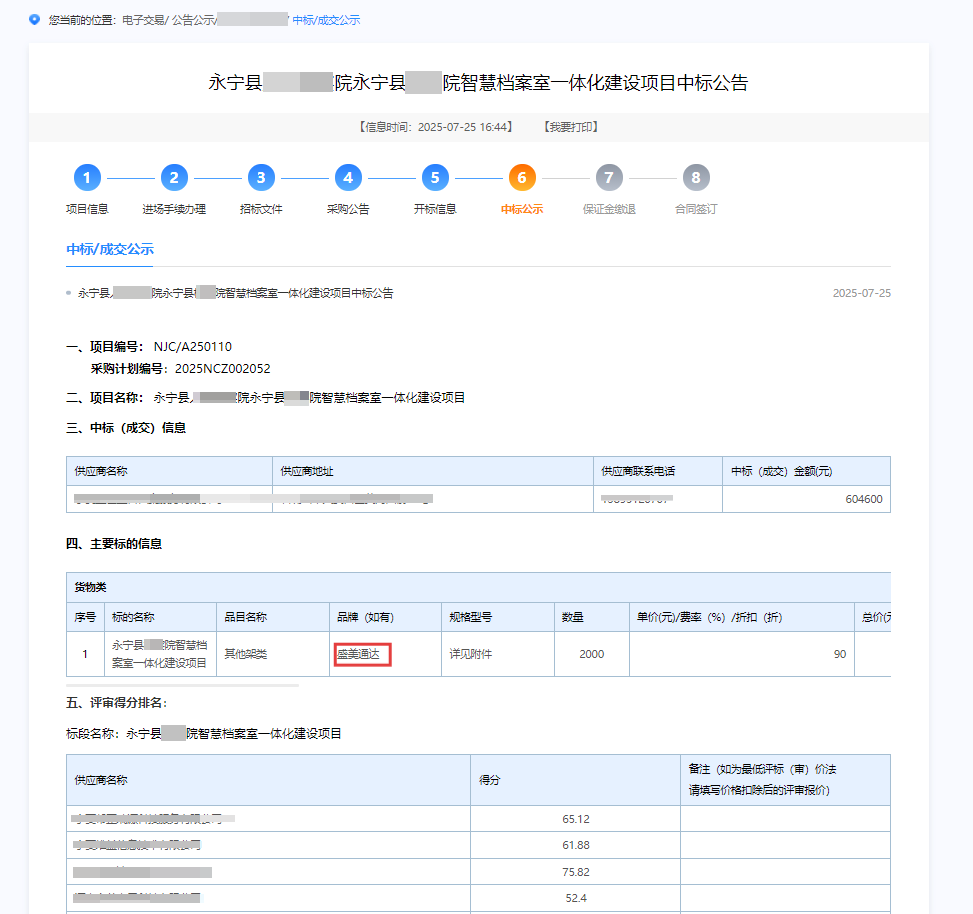Open step 7 保证金缴退 circle icon
The width and height of the screenshot is (973, 914).
coord(609,178)
